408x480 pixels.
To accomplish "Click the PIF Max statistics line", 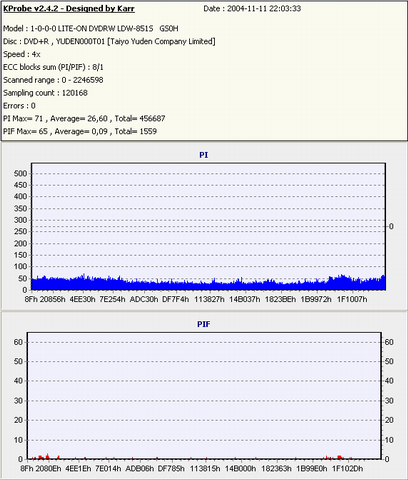I will tap(80, 131).
